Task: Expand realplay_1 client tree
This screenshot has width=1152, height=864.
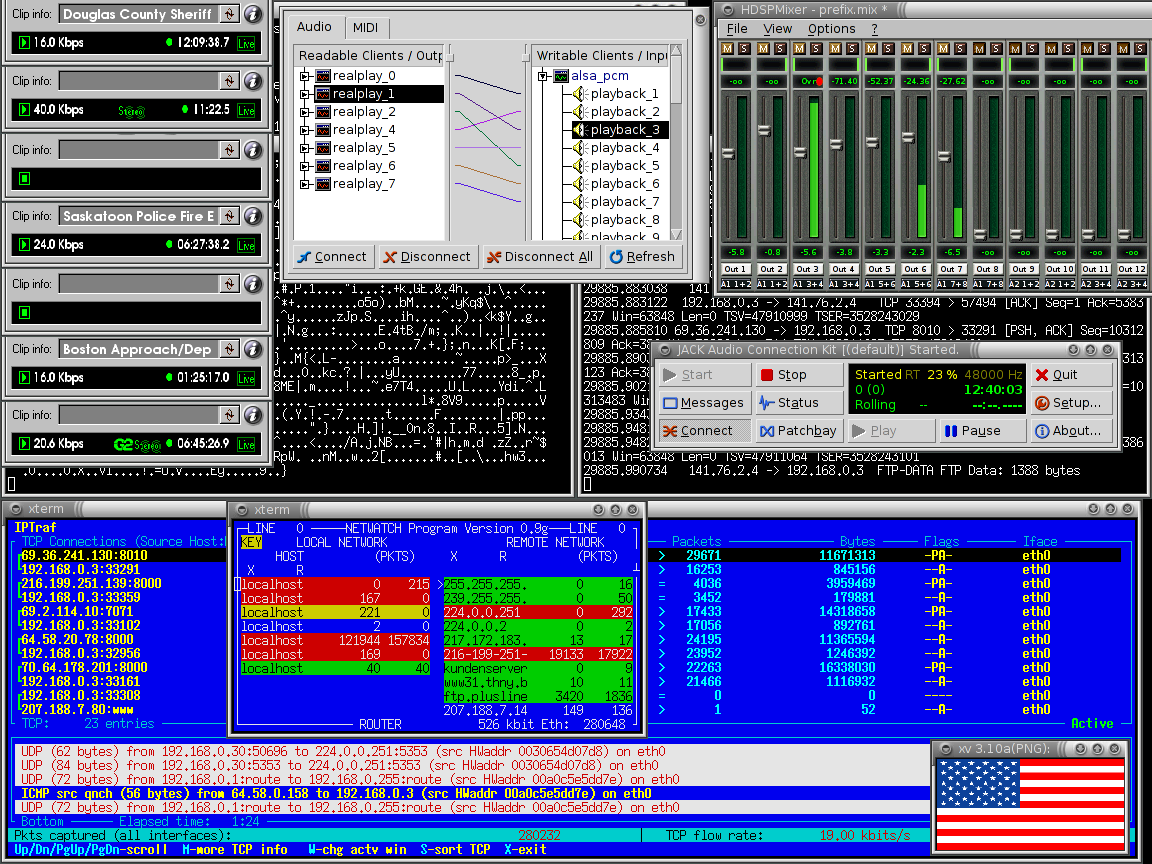Action: [x=304, y=94]
